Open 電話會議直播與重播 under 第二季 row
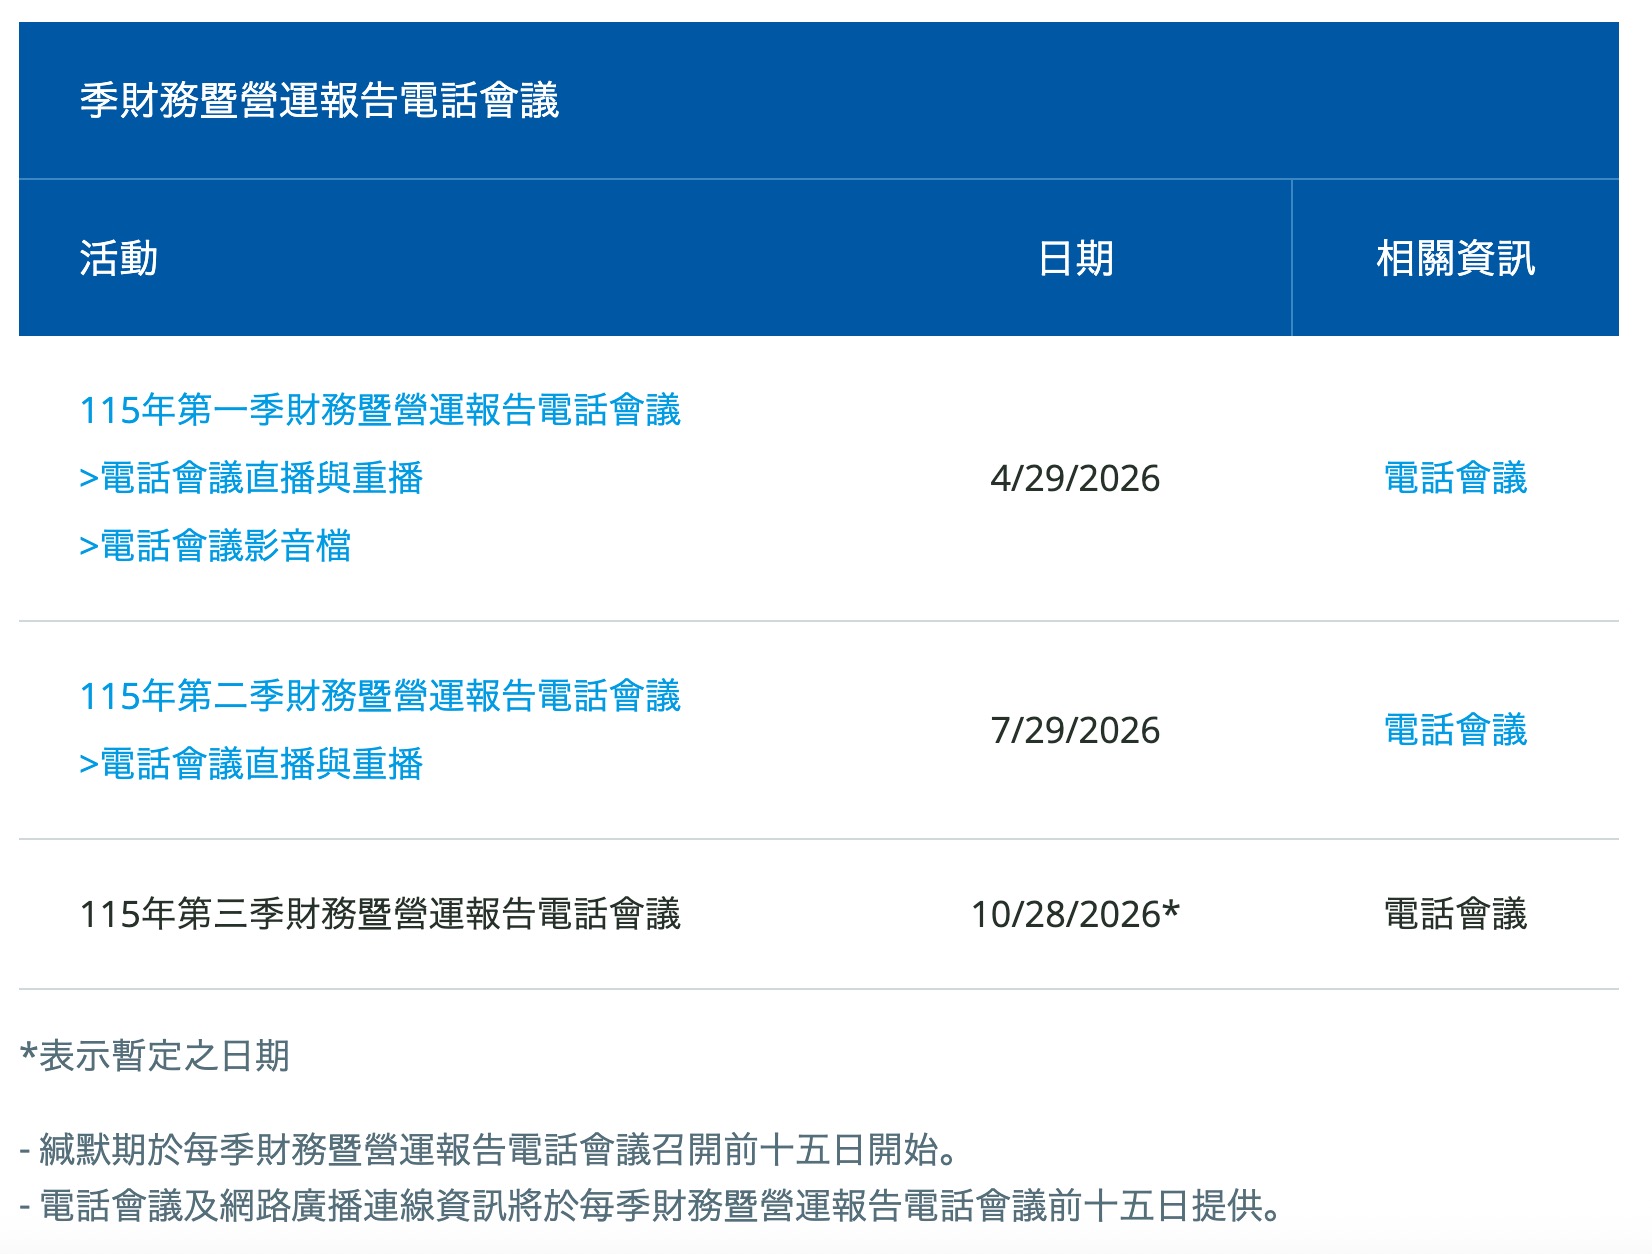This screenshot has width=1652, height=1254. (251, 764)
